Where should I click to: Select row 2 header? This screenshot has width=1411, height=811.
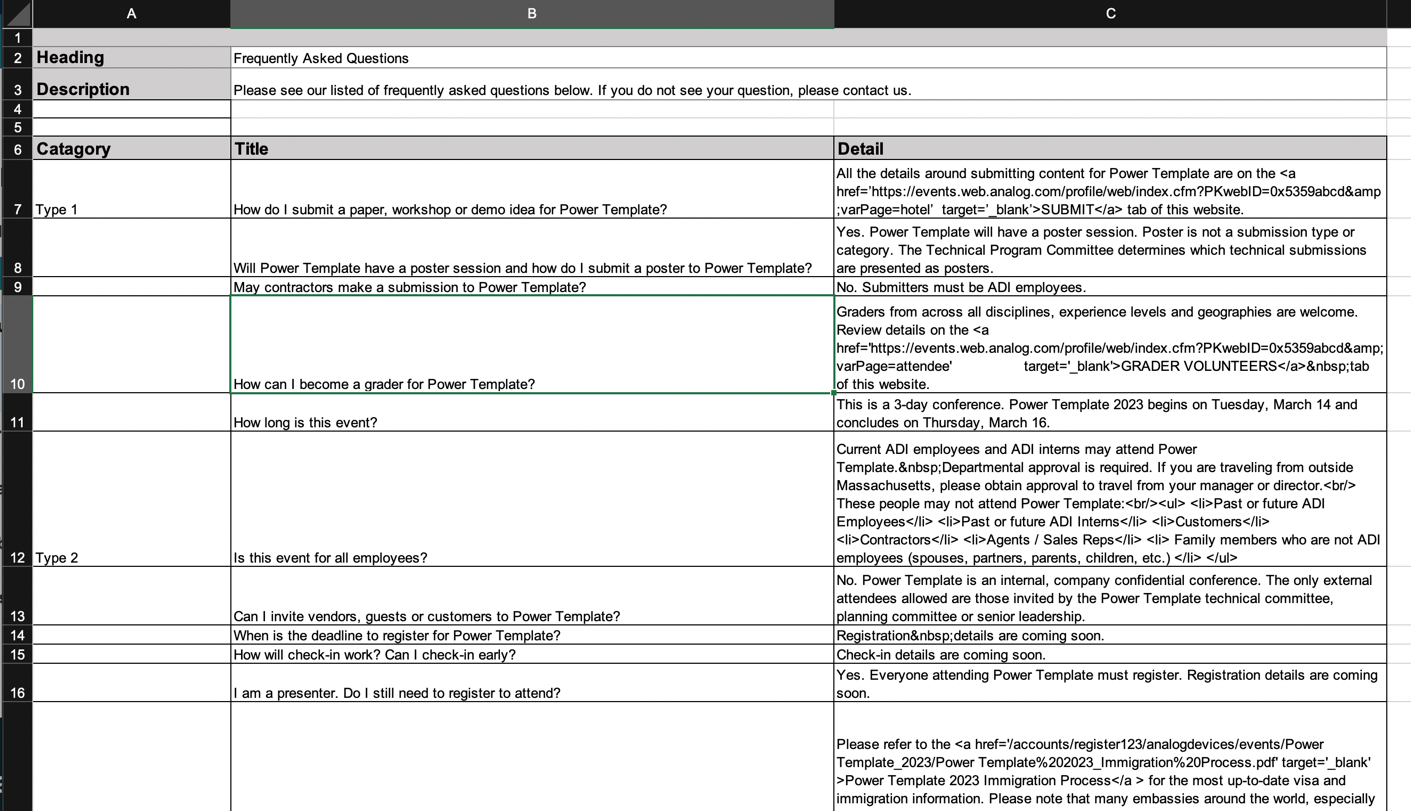tap(17, 58)
